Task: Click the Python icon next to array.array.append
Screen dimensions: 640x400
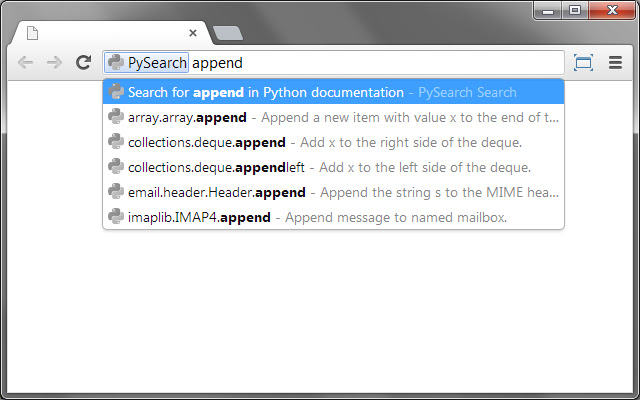Action: point(116,117)
